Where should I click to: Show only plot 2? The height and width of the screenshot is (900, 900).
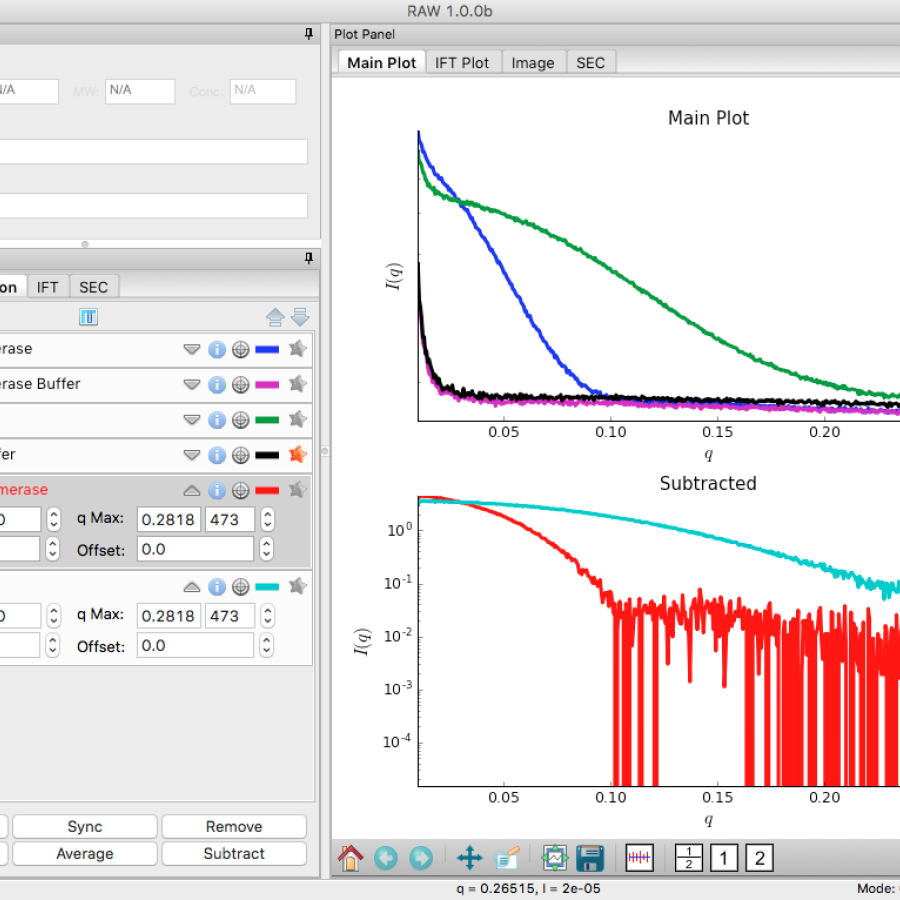[759, 859]
